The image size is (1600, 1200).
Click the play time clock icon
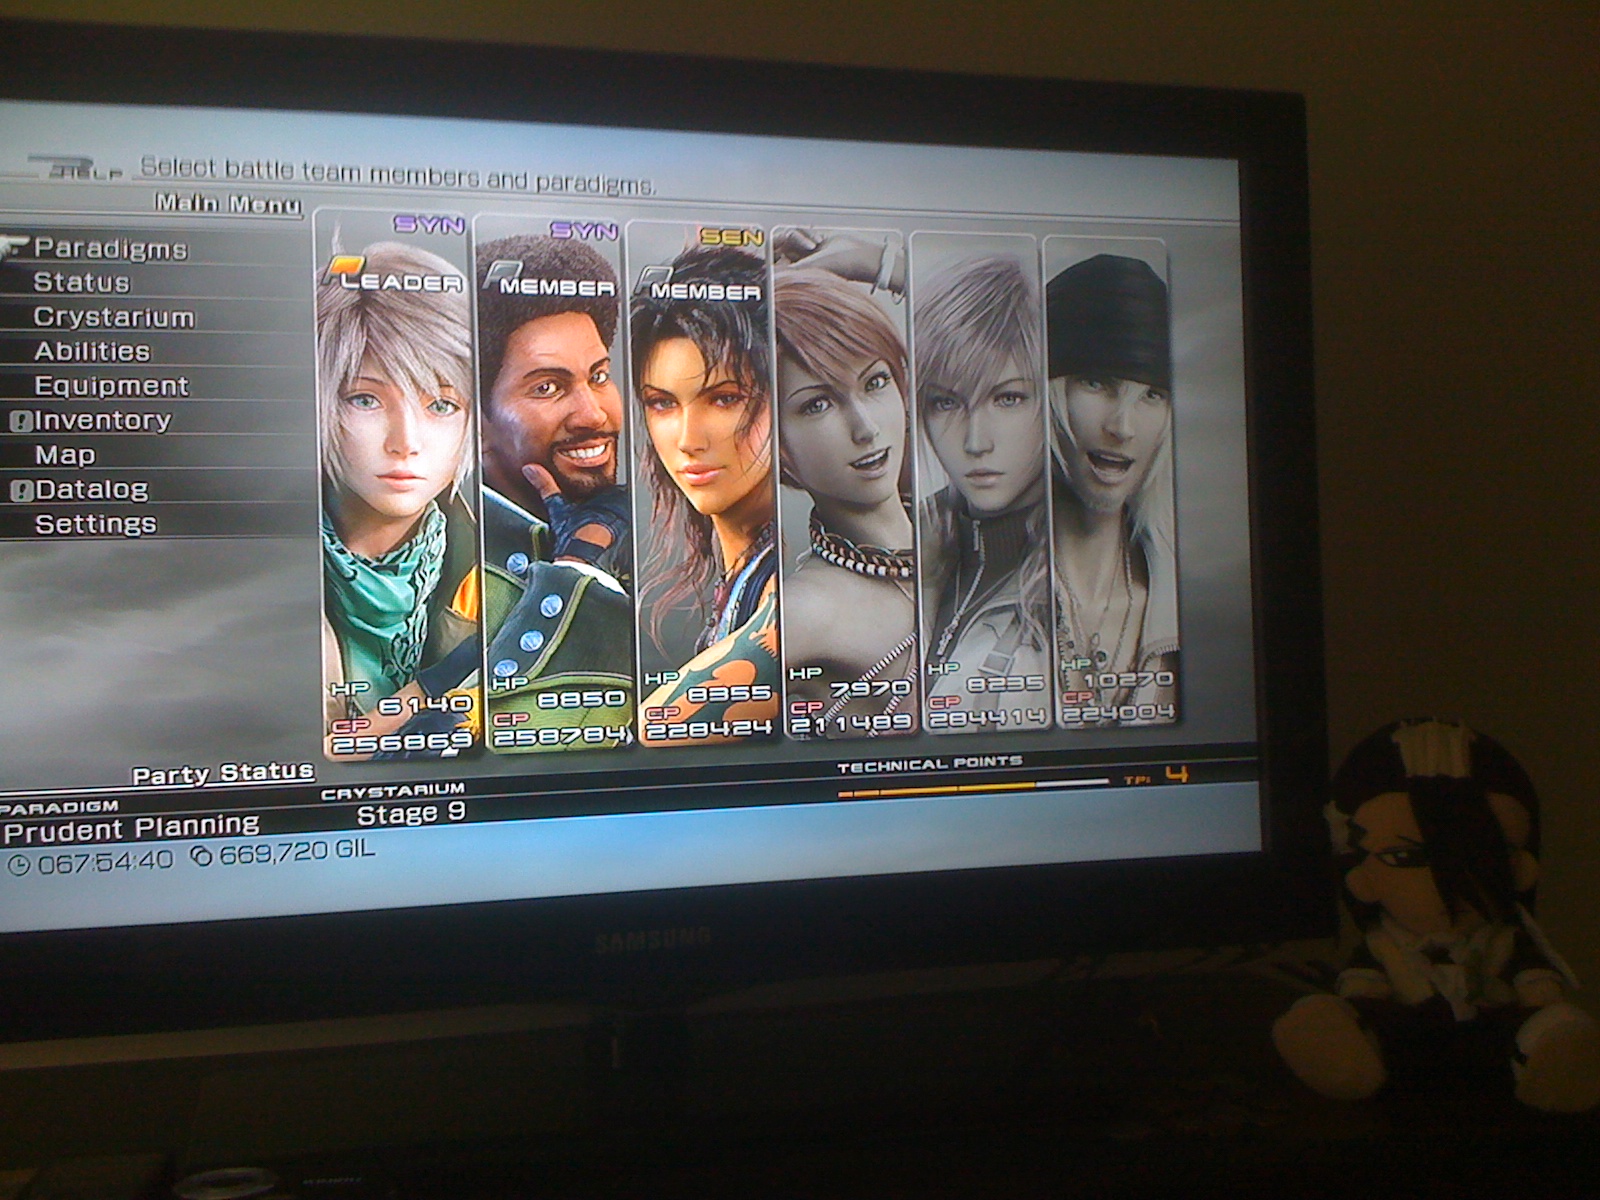[19, 864]
